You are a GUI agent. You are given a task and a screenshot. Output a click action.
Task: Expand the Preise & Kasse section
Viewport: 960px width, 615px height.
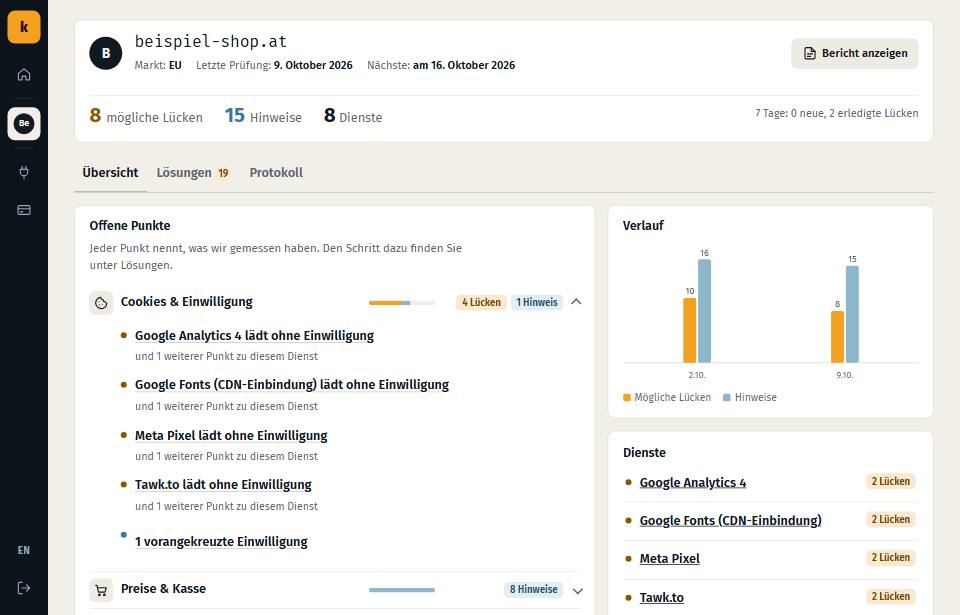point(577,590)
